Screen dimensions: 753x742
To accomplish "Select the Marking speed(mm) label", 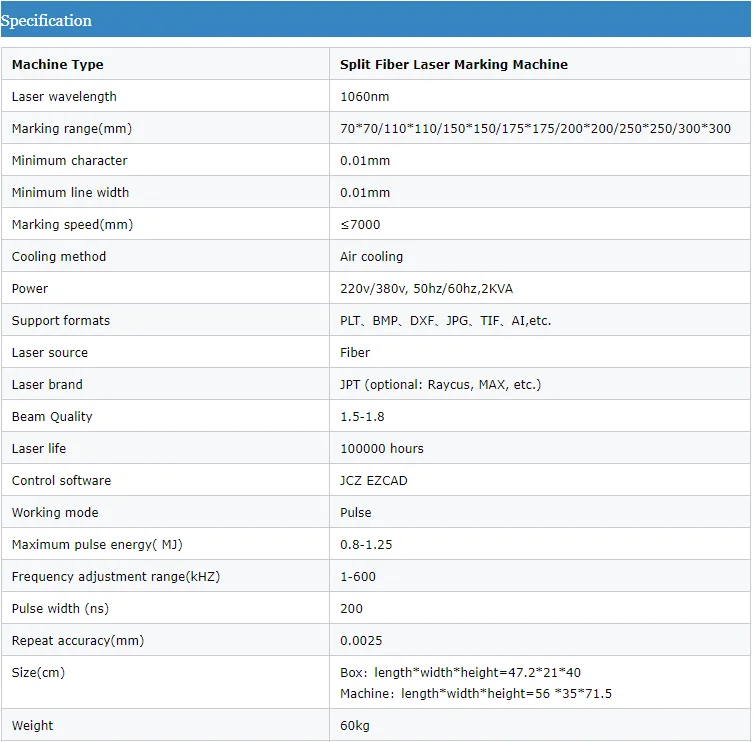I will [72, 225].
